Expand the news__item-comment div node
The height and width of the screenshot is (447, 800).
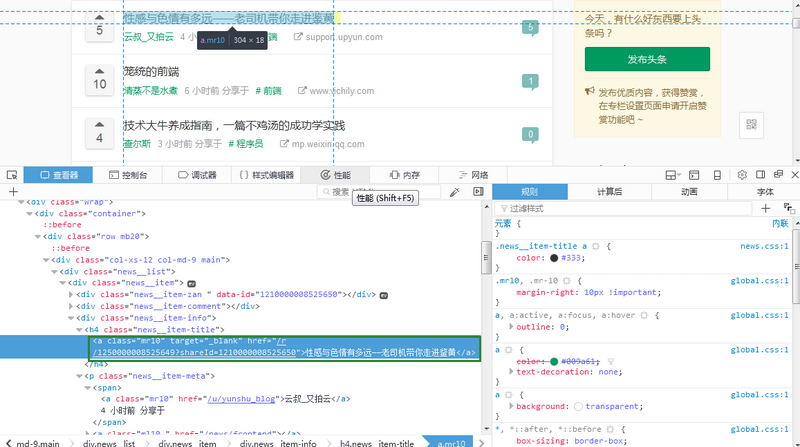click(x=71, y=306)
